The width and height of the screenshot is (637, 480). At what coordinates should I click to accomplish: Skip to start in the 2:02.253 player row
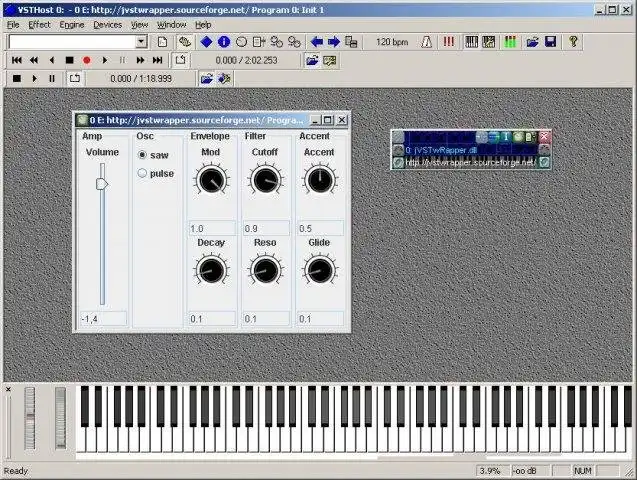(x=17, y=60)
